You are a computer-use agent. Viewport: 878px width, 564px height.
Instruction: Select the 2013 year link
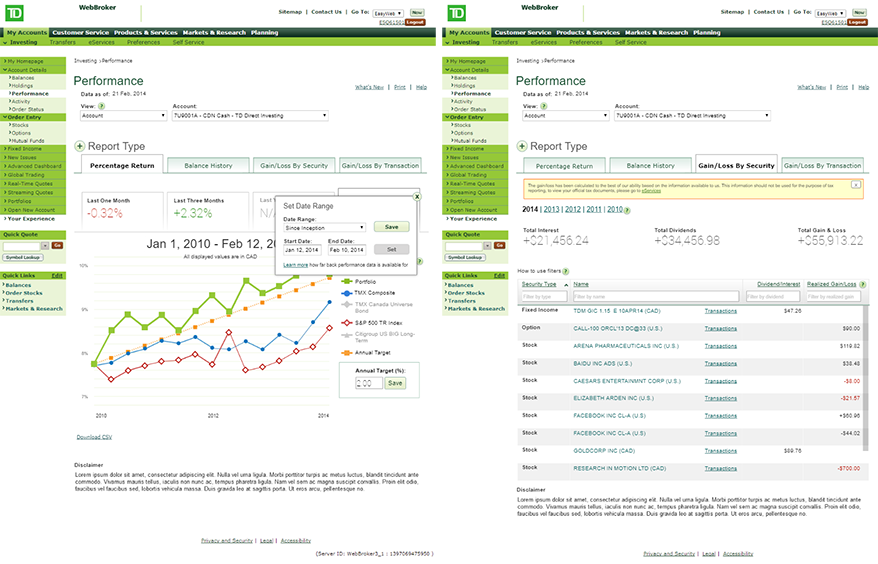click(551, 210)
